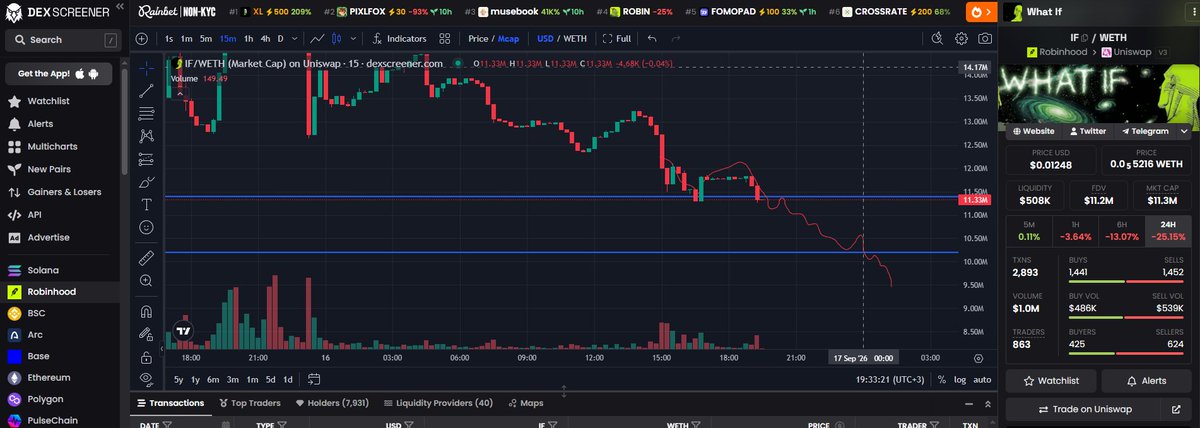
Task: Open the emoji icons tool
Action: point(147,227)
